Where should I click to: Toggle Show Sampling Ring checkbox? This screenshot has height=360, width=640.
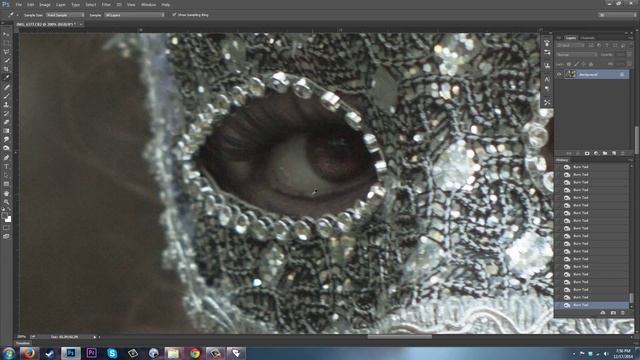[x=174, y=15]
